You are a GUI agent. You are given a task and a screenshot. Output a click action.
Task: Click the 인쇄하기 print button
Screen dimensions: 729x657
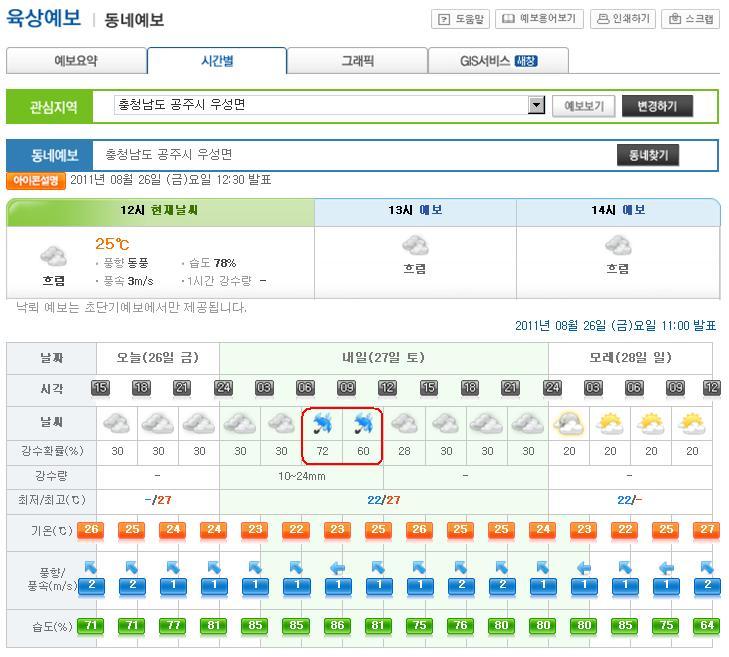click(623, 19)
